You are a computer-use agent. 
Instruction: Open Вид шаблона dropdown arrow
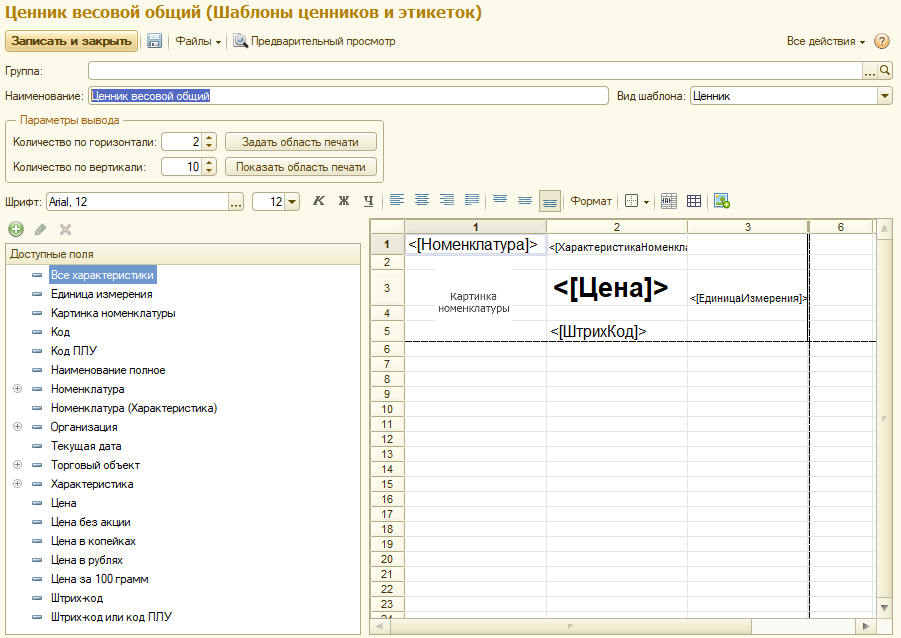pyautogui.click(x=885, y=96)
